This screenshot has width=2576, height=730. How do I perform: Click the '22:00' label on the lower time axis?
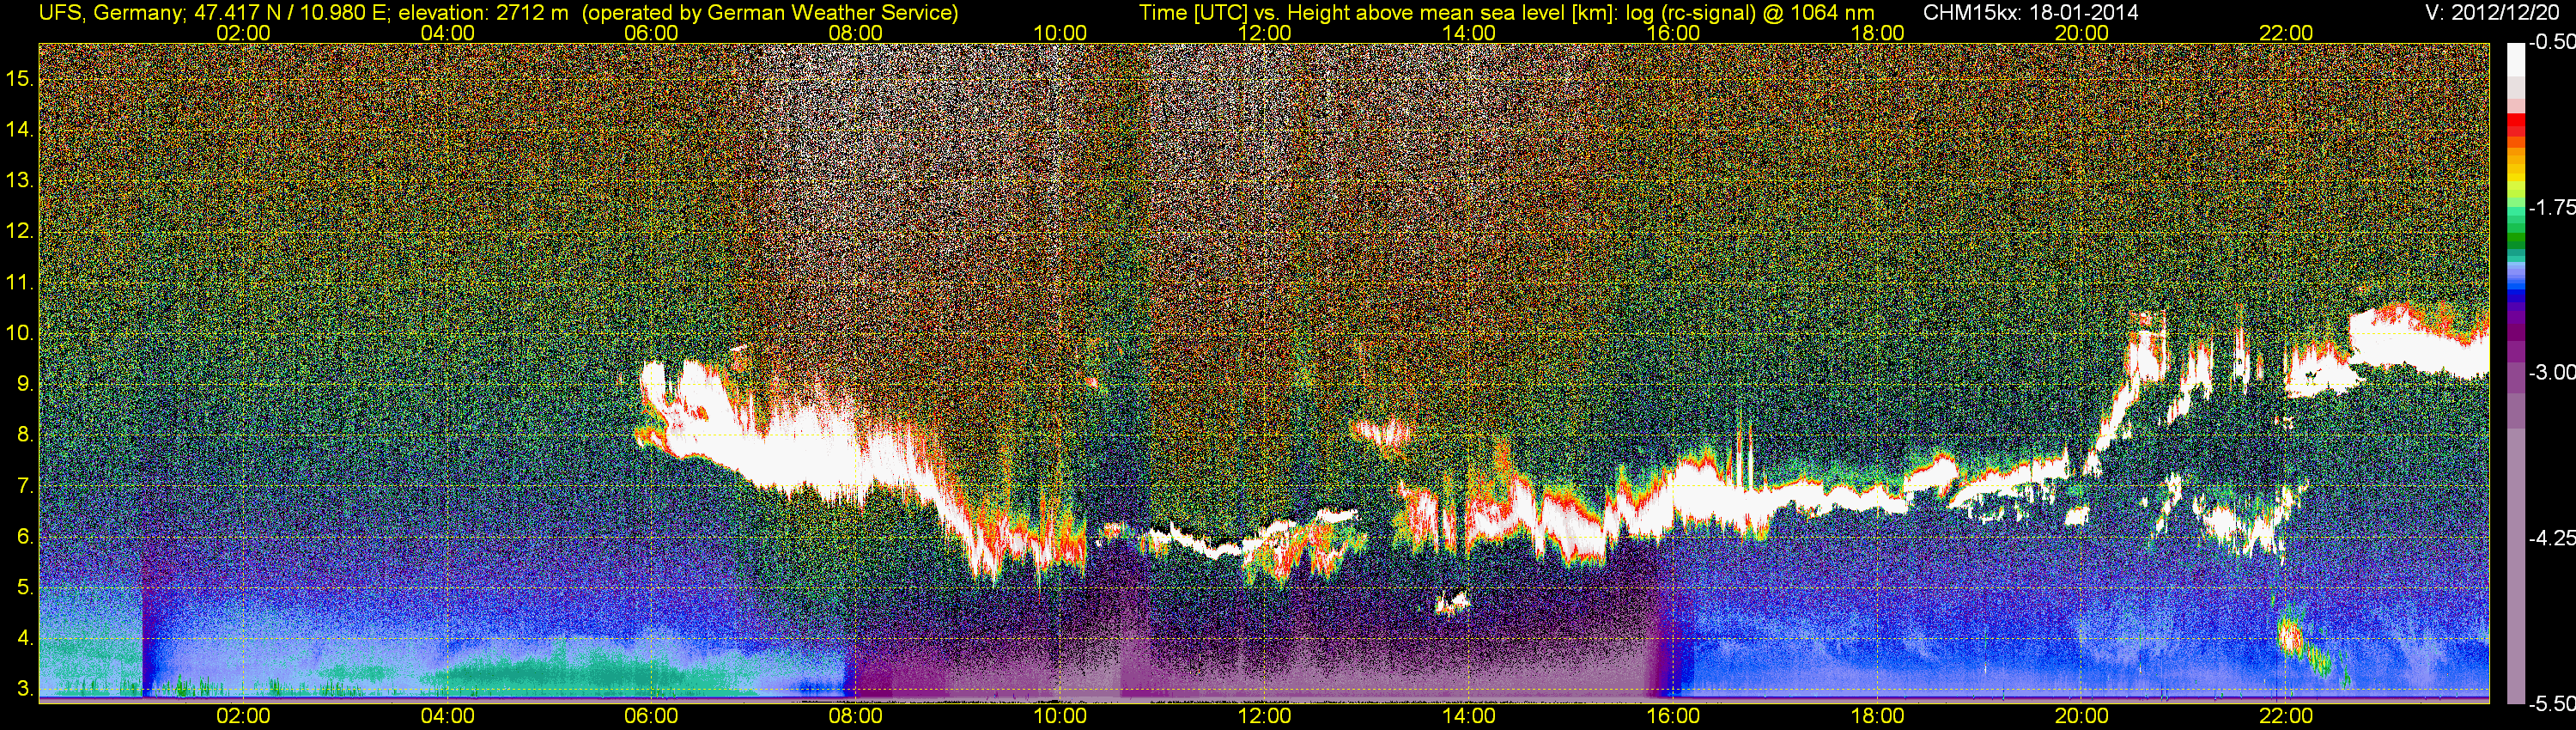point(2286,716)
